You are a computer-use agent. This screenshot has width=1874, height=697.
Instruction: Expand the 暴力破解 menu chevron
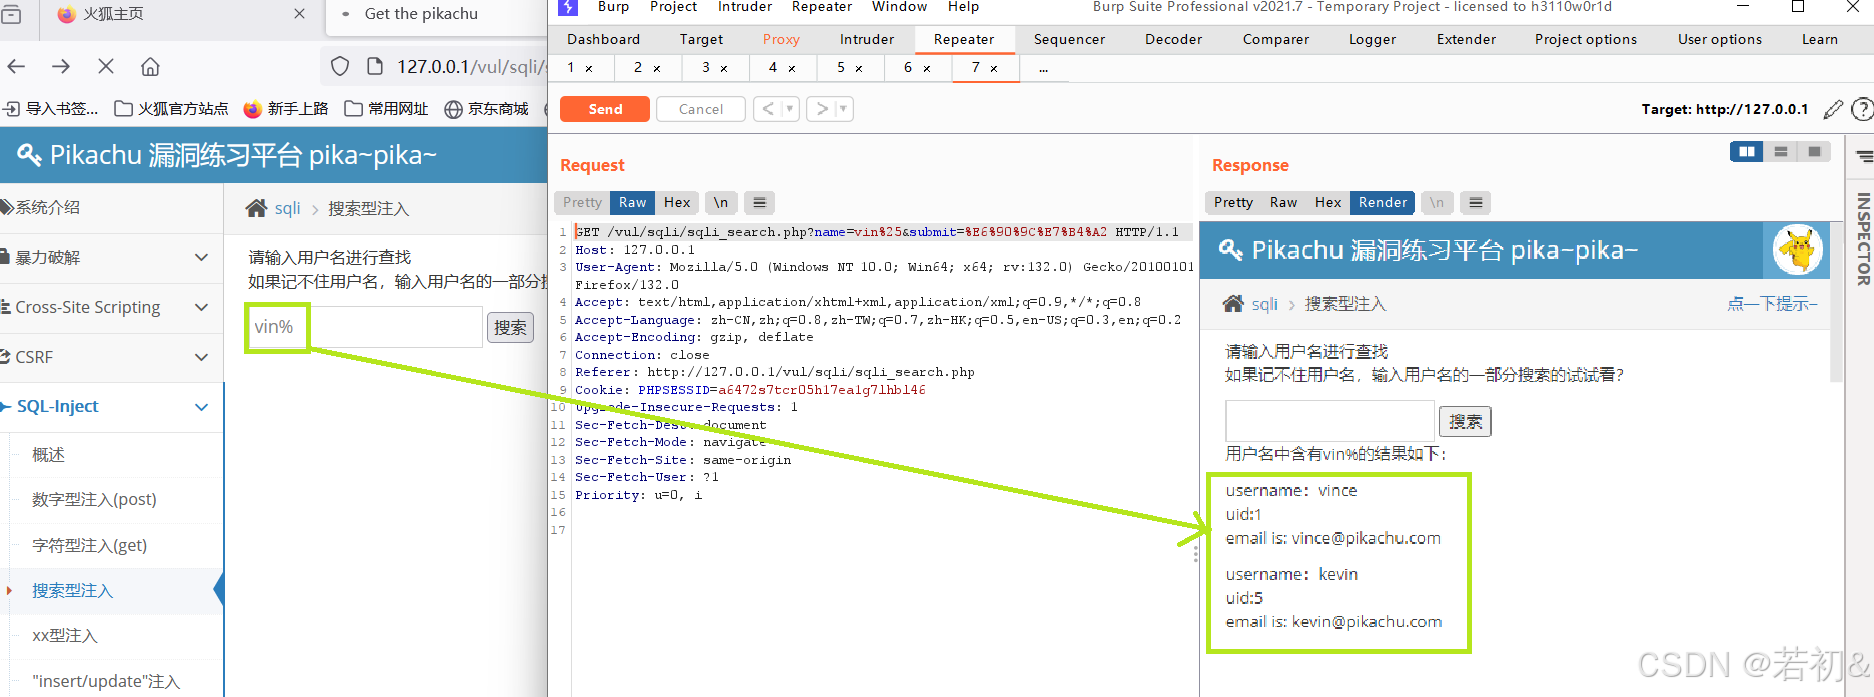[x=201, y=257]
